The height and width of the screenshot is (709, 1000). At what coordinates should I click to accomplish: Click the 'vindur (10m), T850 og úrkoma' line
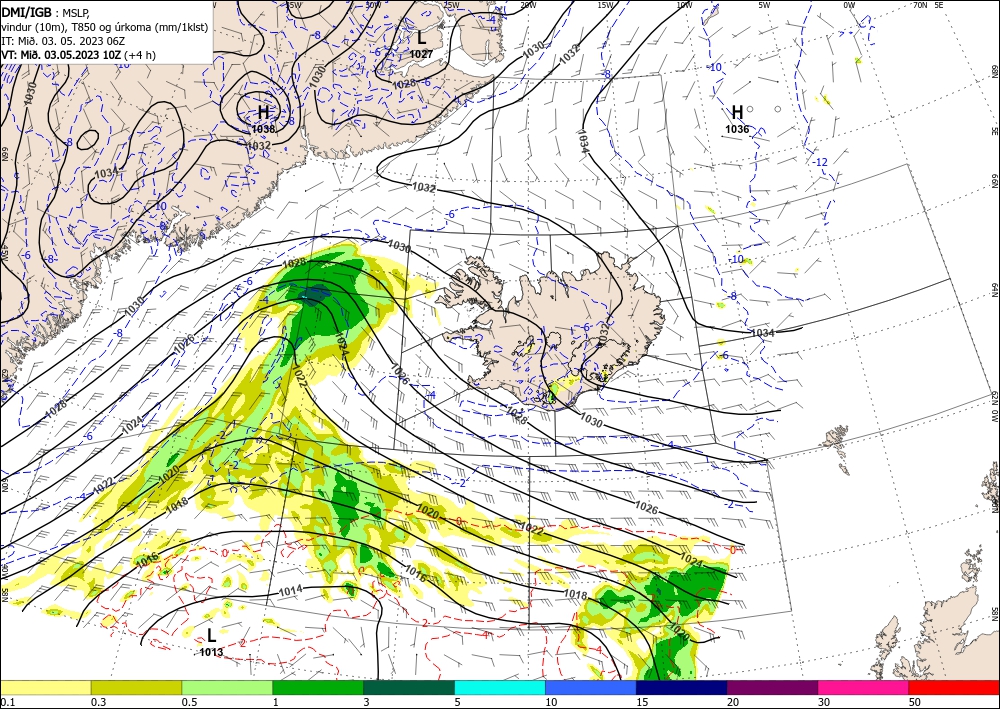click(x=105, y=27)
